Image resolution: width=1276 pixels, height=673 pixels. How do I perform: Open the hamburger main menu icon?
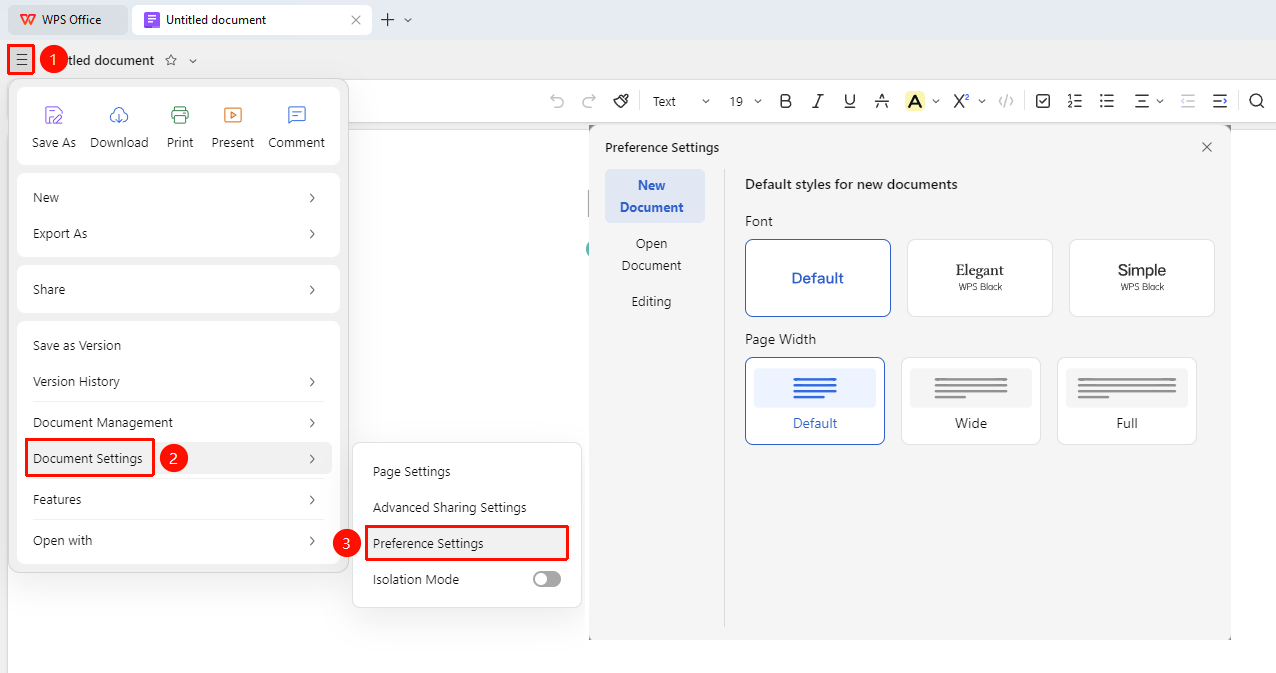click(x=21, y=60)
